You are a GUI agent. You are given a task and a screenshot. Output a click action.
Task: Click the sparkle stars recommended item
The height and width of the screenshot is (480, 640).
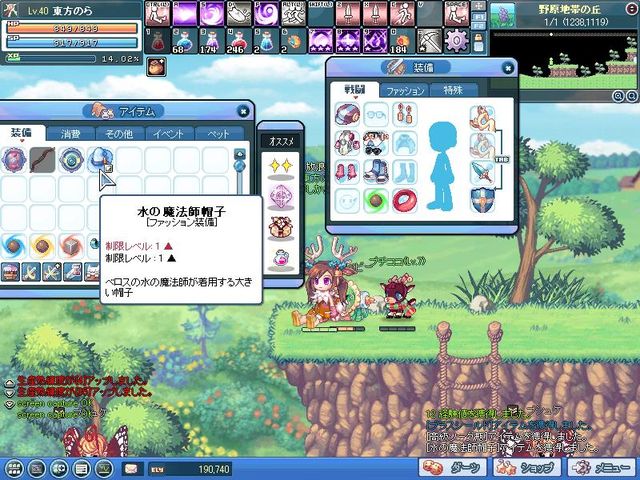280,167
